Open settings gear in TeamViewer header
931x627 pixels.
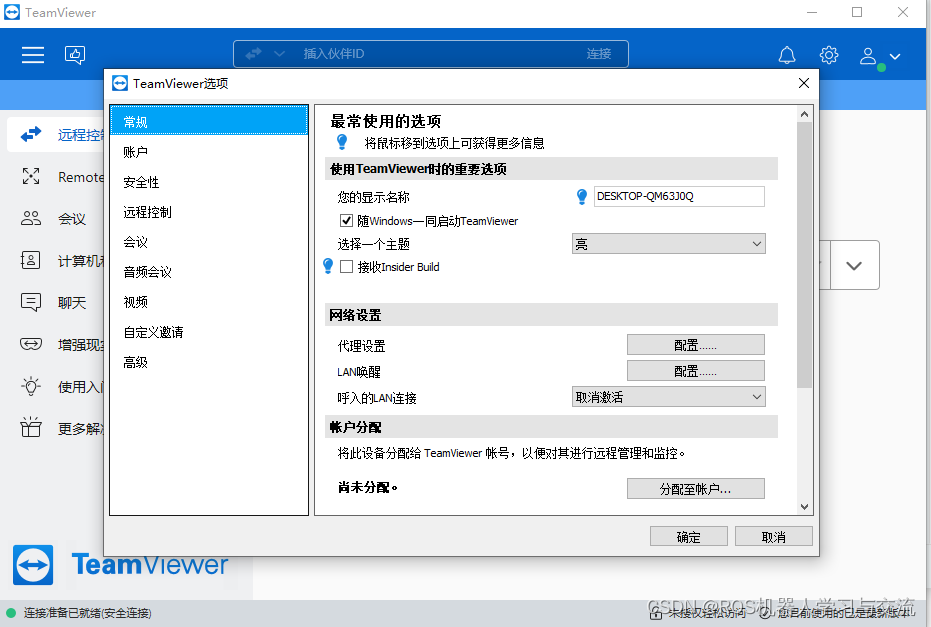click(x=829, y=55)
